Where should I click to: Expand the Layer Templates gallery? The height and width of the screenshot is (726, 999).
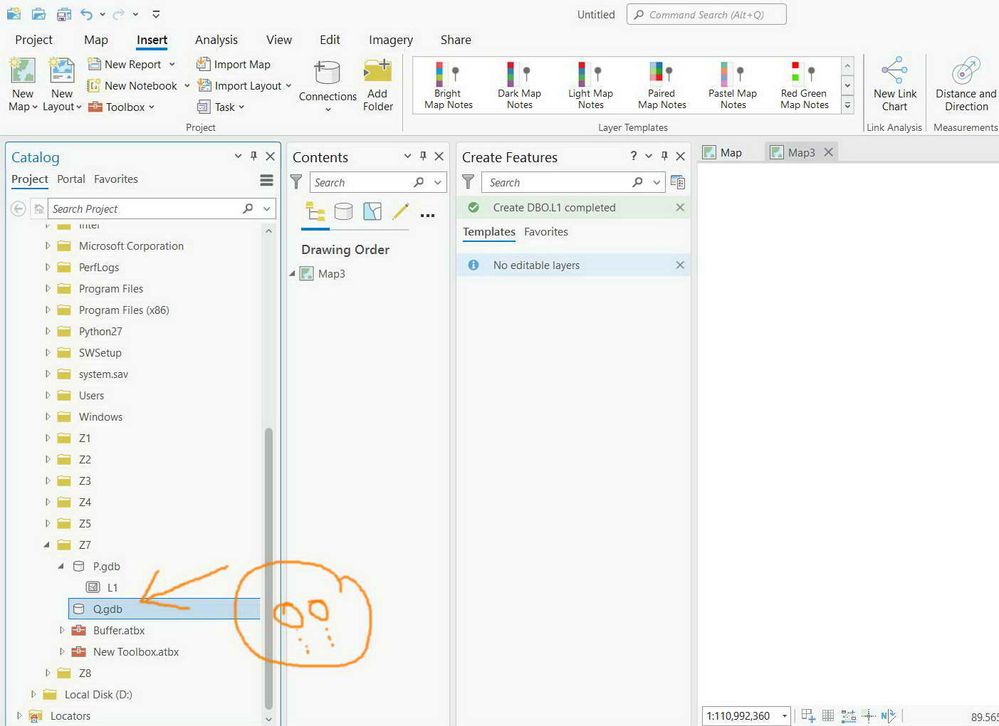click(847, 105)
